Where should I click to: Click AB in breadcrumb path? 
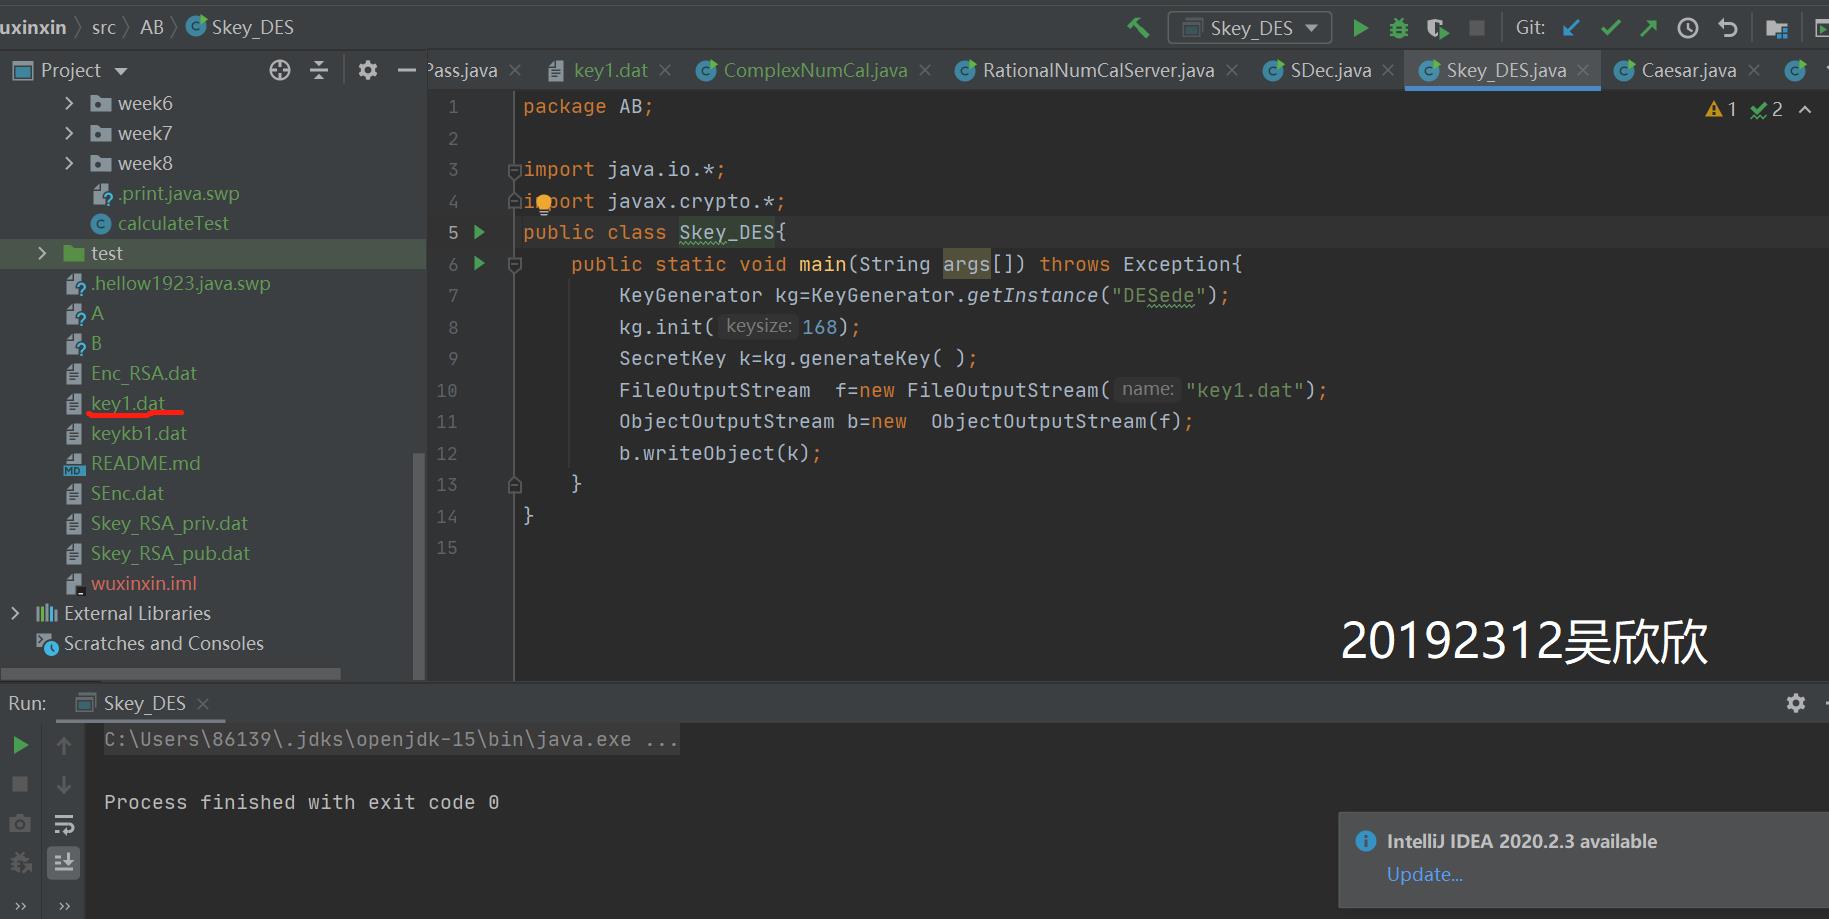click(x=152, y=27)
